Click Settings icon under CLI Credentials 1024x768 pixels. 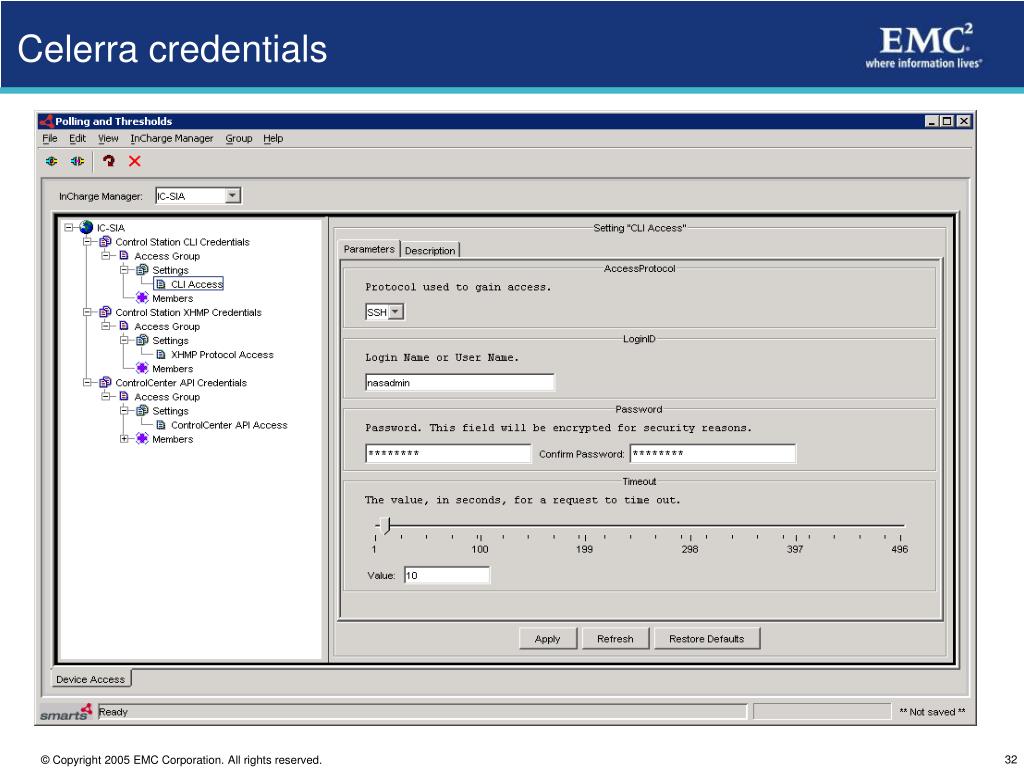coord(142,270)
